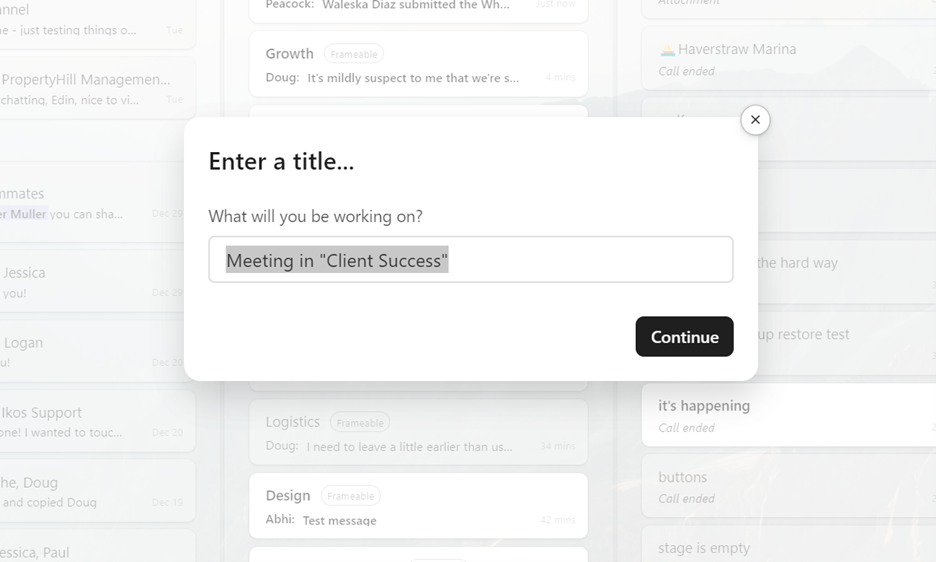Click the Continue button

click(x=684, y=337)
